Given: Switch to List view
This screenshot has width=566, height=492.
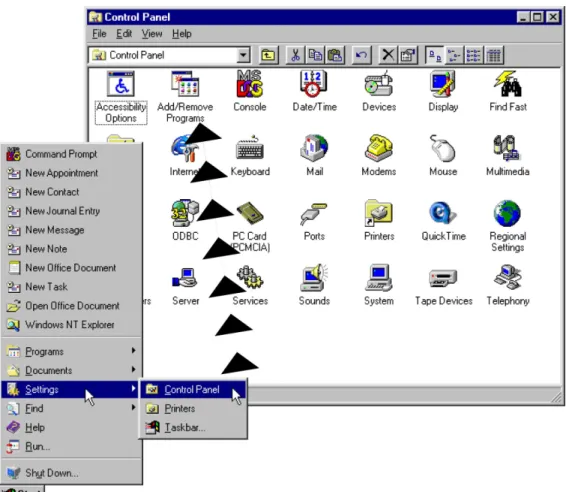Looking at the screenshot, I should (x=474, y=55).
